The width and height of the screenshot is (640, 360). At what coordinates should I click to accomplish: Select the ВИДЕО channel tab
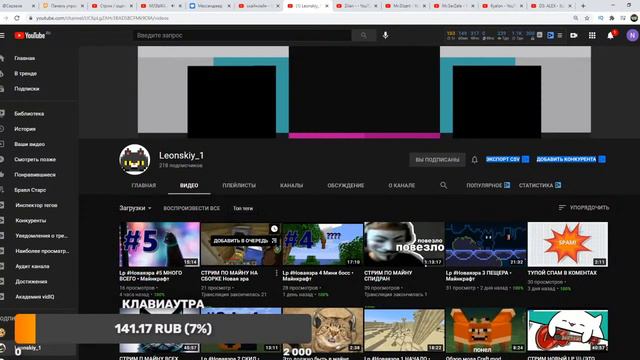[189, 185]
